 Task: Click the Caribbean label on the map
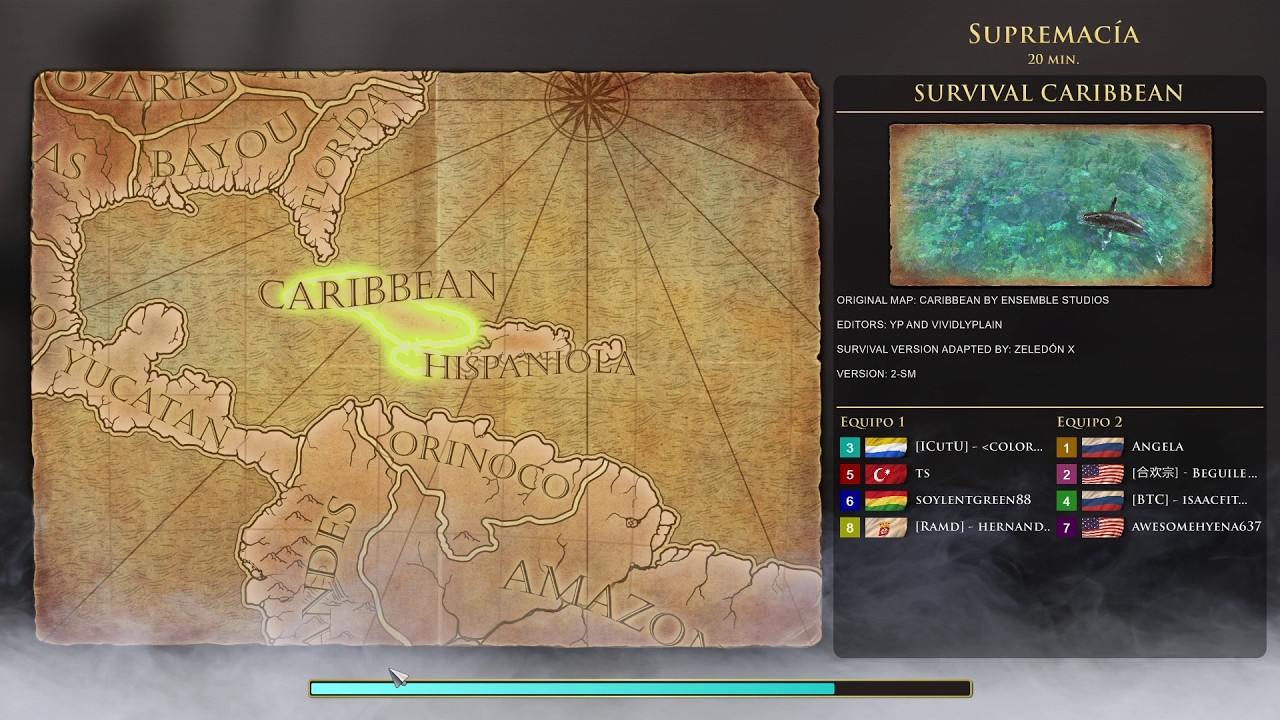(377, 290)
